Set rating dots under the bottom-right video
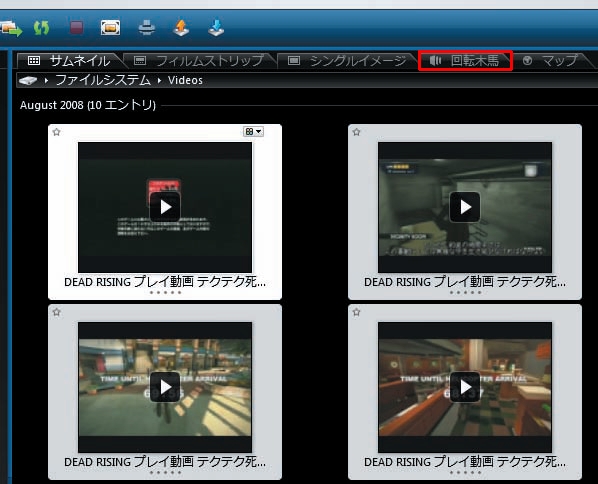This screenshot has width=598, height=484. pos(465,473)
